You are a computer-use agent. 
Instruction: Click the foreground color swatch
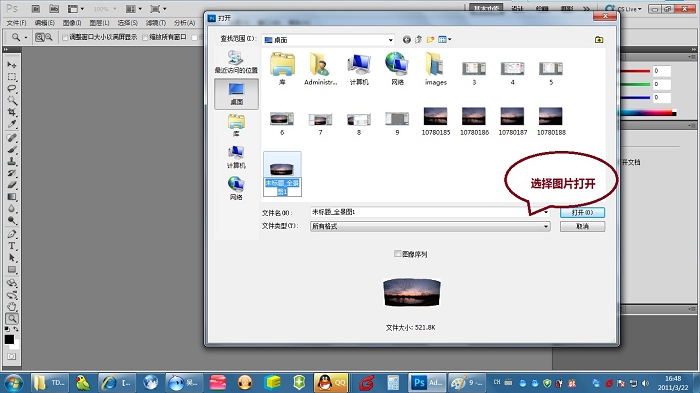[9, 339]
